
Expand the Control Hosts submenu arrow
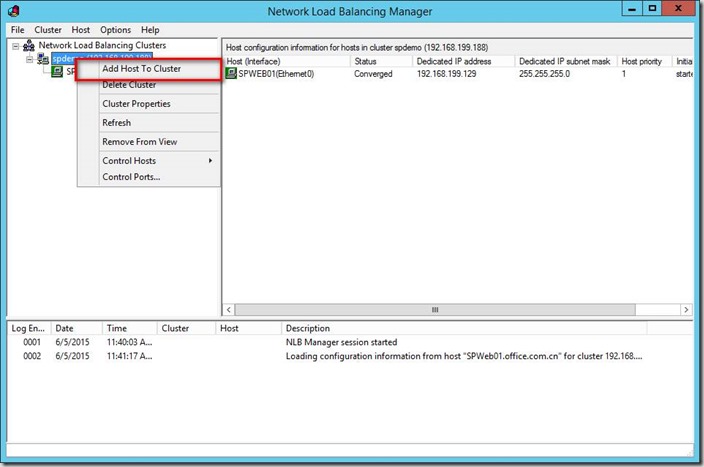coord(210,161)
